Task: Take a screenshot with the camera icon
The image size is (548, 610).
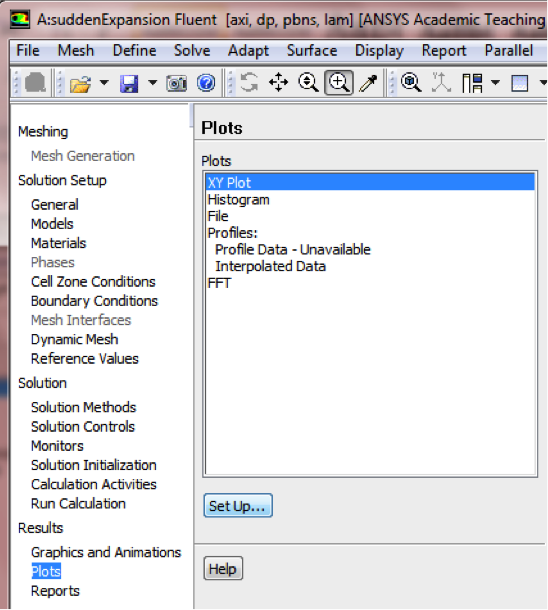Action: (x=177, y=83)
